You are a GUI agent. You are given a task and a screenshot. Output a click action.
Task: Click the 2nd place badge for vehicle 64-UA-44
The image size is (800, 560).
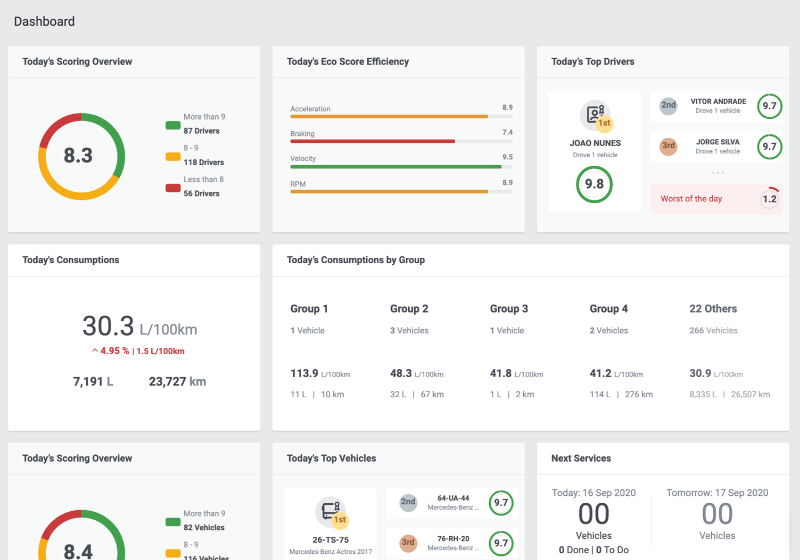pyautogui.click(x=408, y=502)
